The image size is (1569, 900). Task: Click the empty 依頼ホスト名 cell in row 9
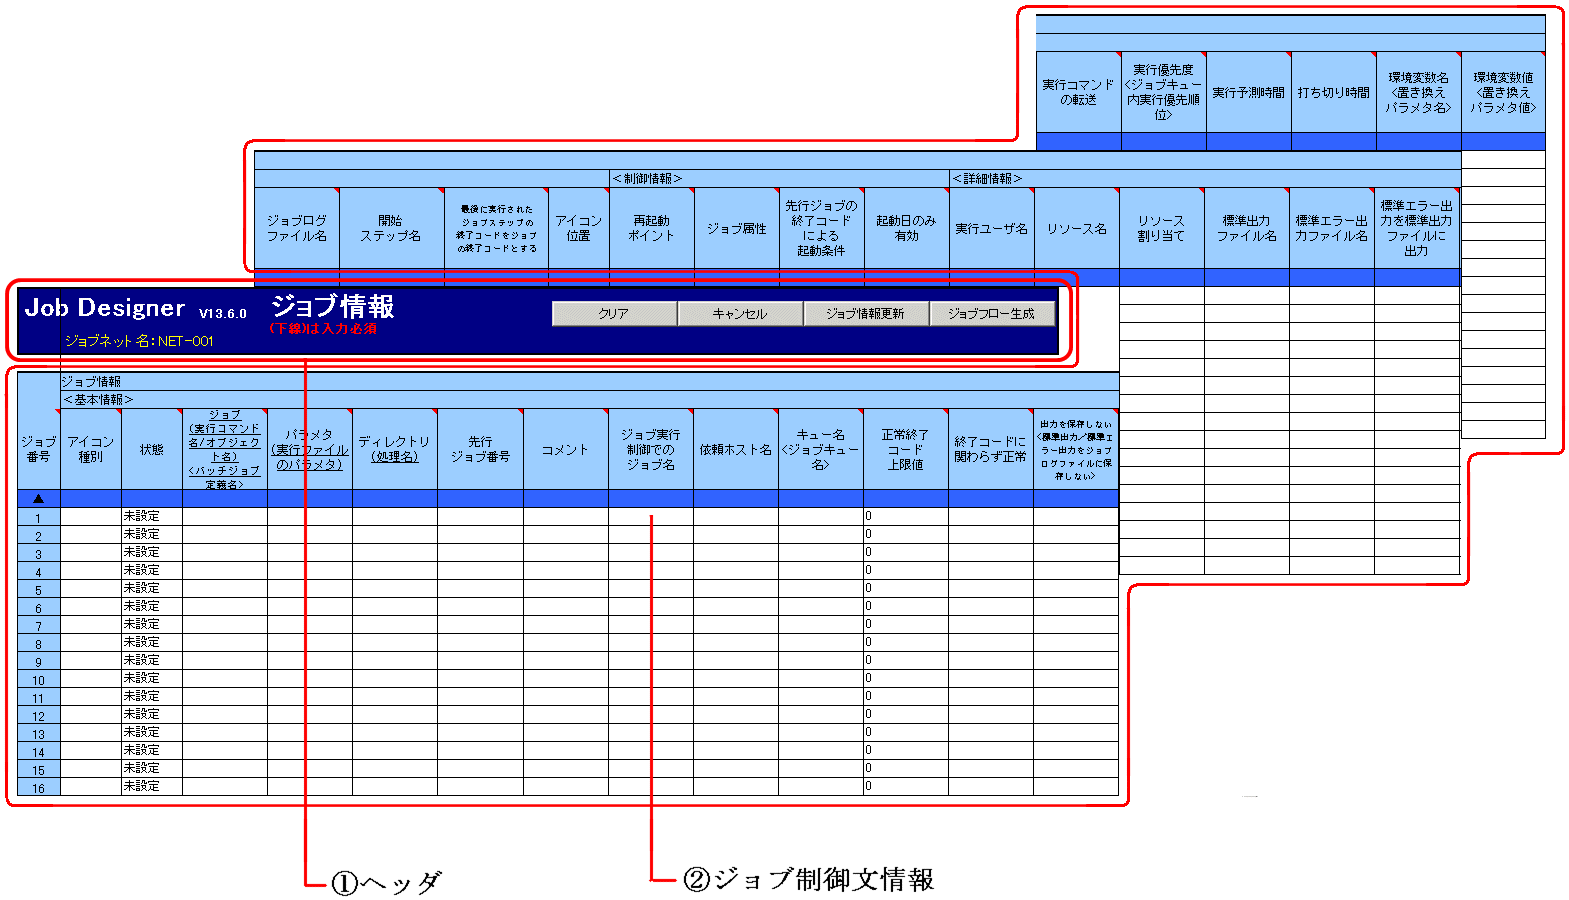tap(736, 661)
